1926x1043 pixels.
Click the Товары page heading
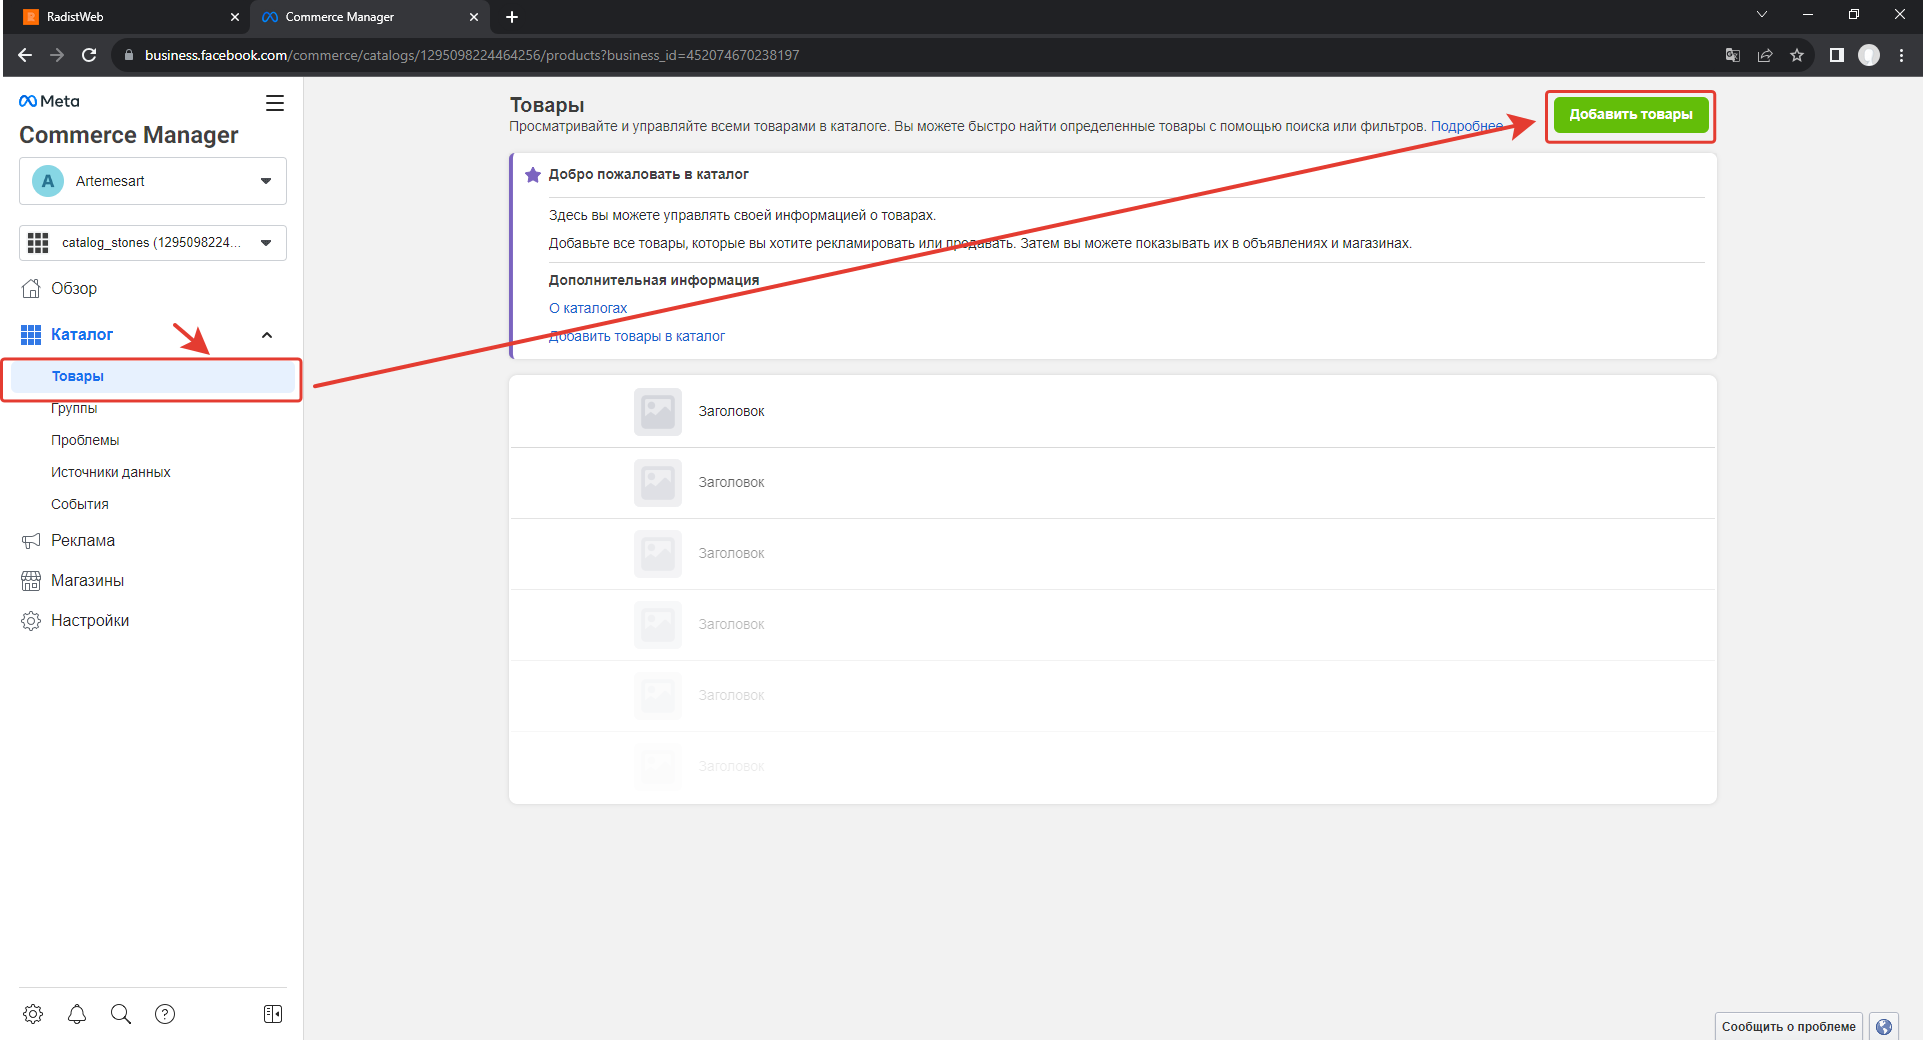point(547,105)
